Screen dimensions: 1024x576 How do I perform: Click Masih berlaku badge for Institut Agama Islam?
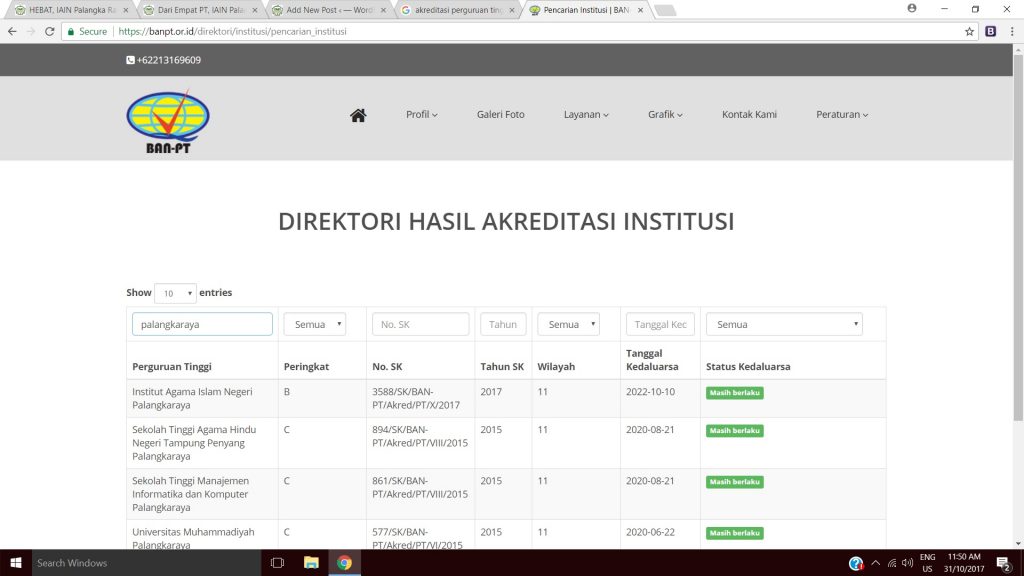735,392
